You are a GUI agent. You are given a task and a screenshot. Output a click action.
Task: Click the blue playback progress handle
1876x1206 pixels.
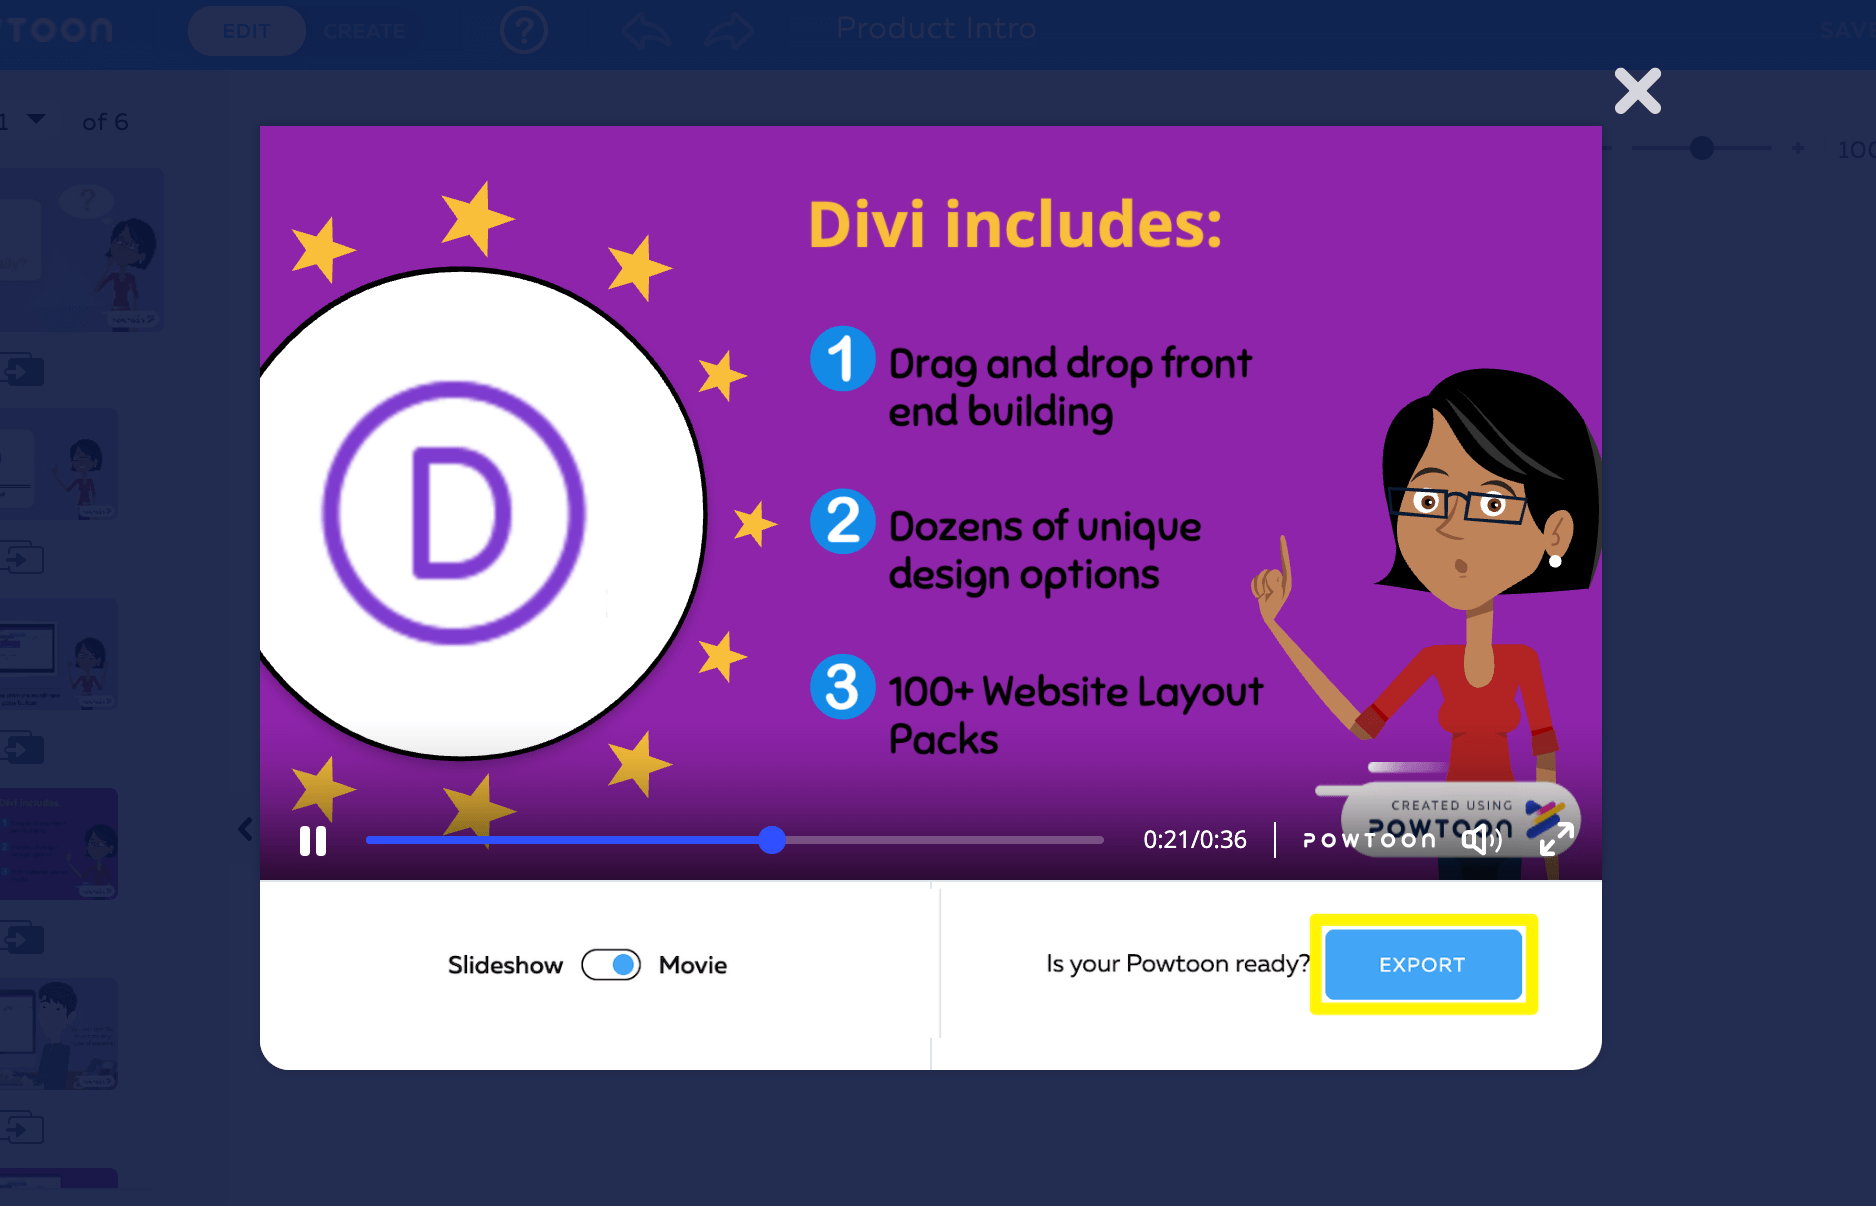pyautogui.click(x=772, y=840)
